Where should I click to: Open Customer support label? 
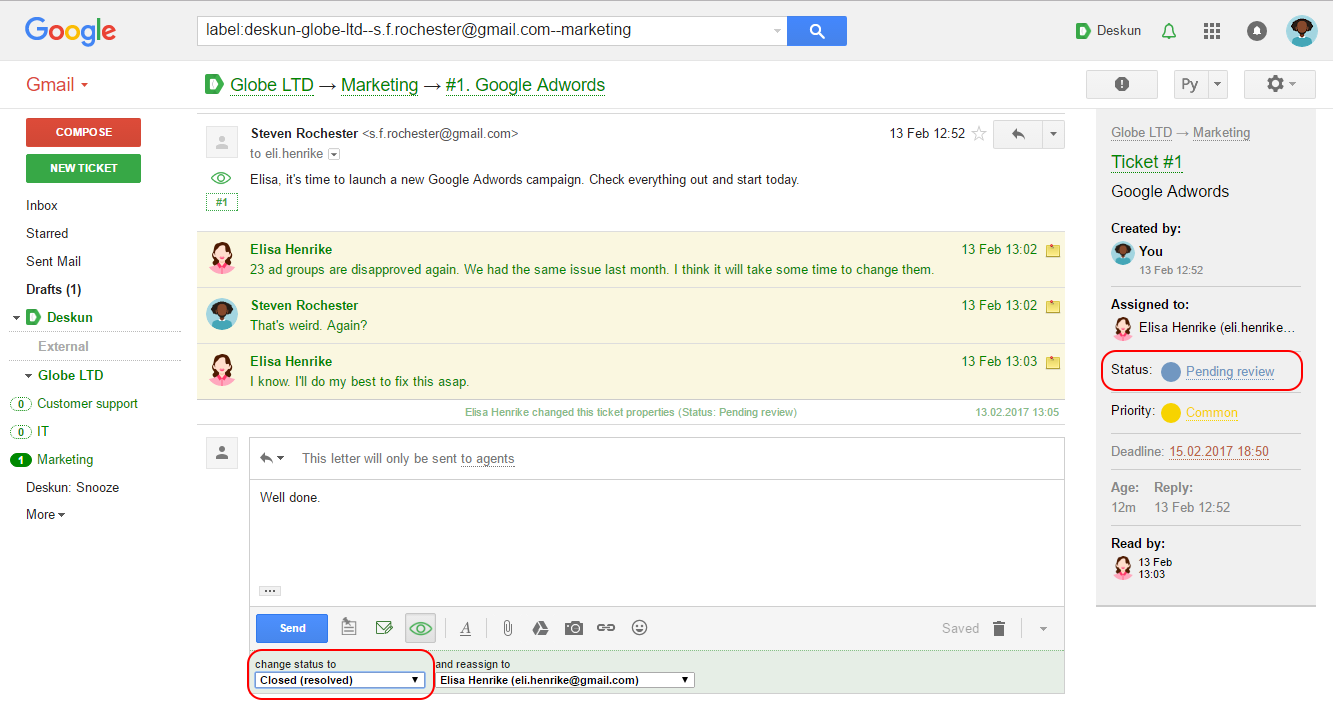(x=87, y=403)
